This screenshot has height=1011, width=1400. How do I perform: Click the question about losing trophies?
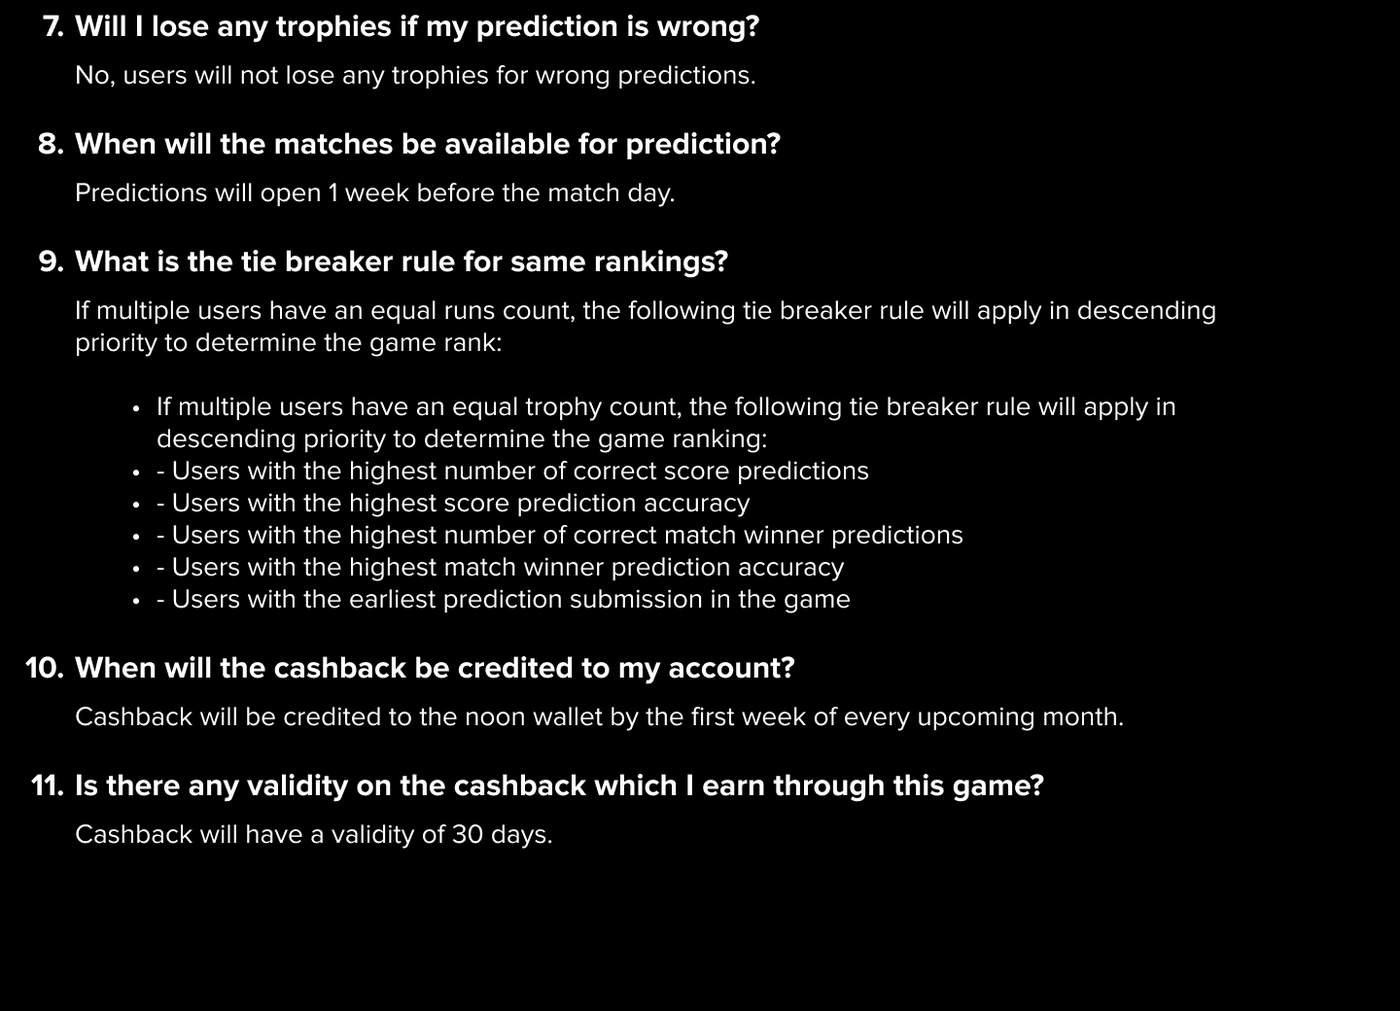[417, 26]
